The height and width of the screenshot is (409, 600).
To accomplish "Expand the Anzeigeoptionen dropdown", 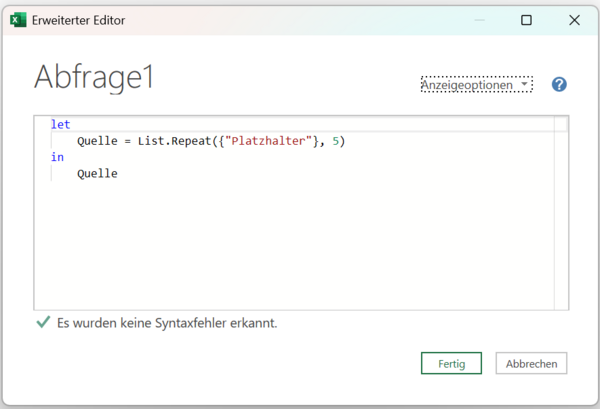I will click(476, 85).
